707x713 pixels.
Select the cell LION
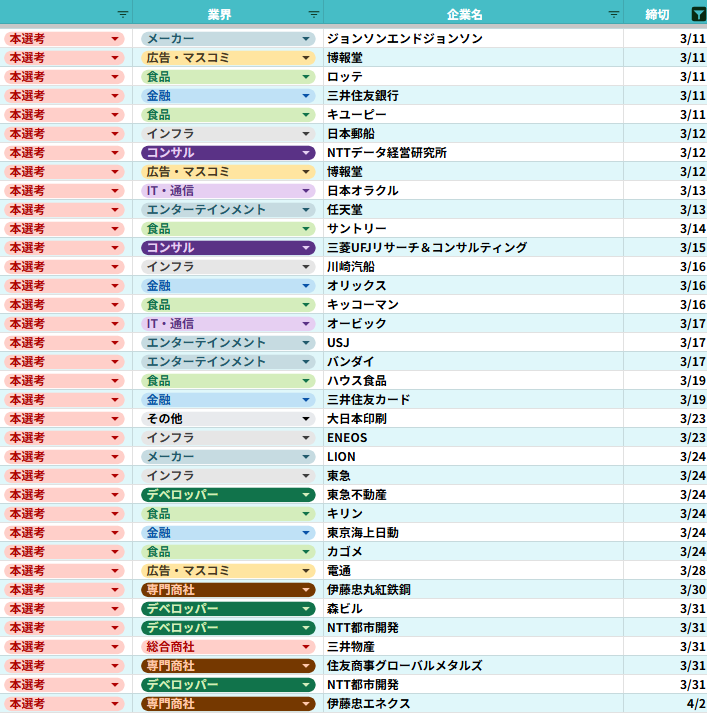coord(473,457)
